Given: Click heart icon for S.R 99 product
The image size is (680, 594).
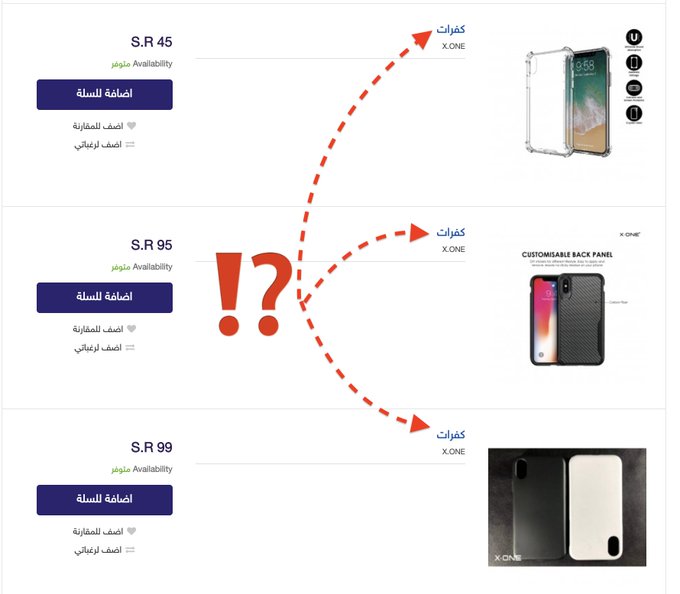Looking at the screenshot, I should pos(131,531).
